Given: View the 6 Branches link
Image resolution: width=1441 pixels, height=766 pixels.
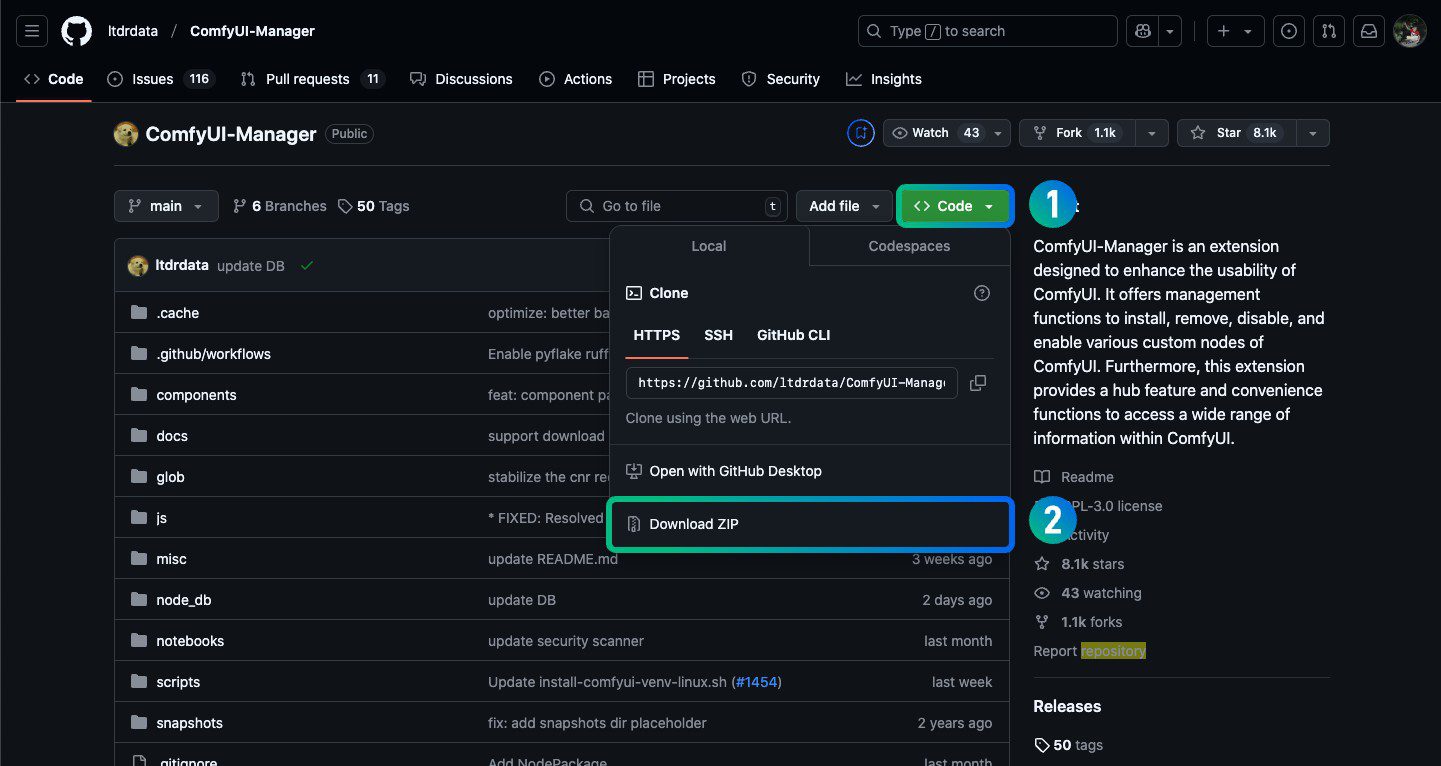Looking at the screenshot, I should coord(279,206).
